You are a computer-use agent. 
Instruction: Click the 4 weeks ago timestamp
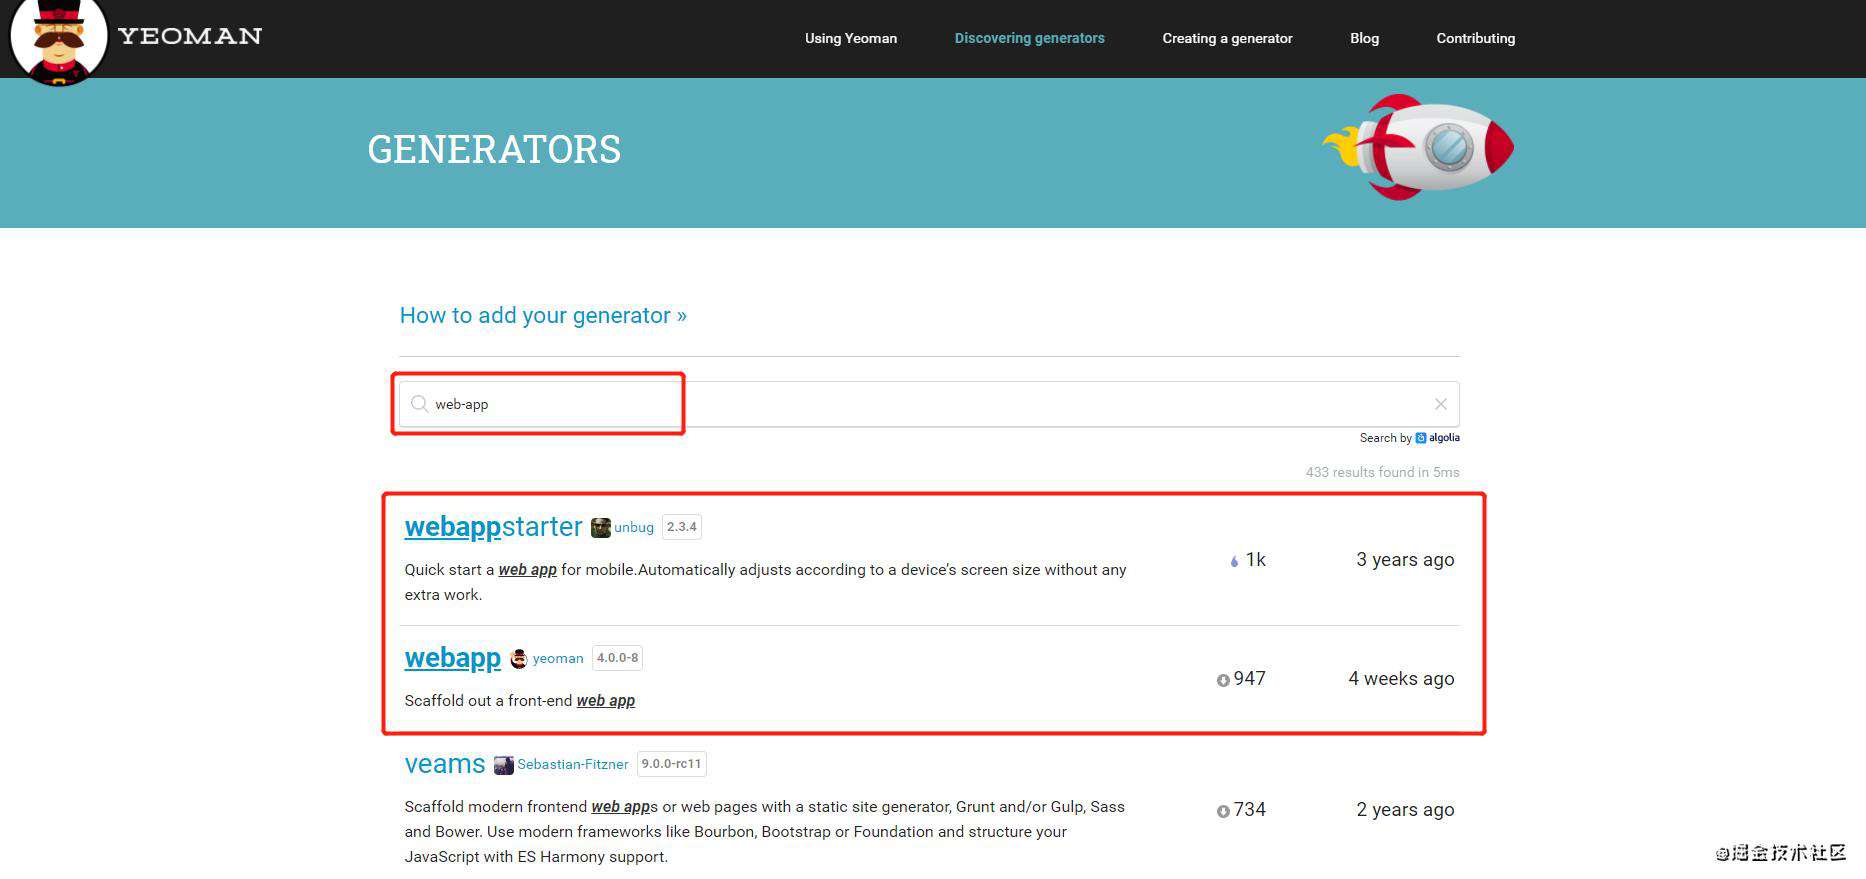click(x=1401, y=678)
